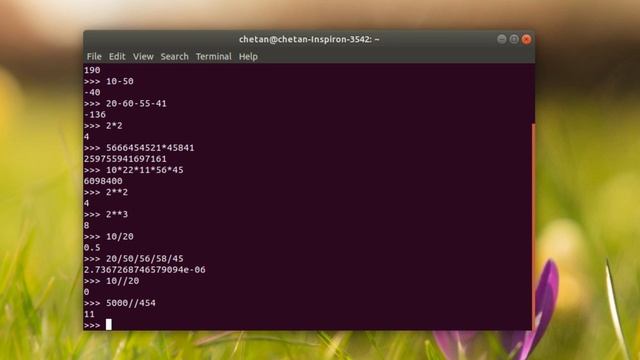The height and width of the screenshot is (360, 640).
Task: Click the expression 10/20
Action: (x=120, y=236)
